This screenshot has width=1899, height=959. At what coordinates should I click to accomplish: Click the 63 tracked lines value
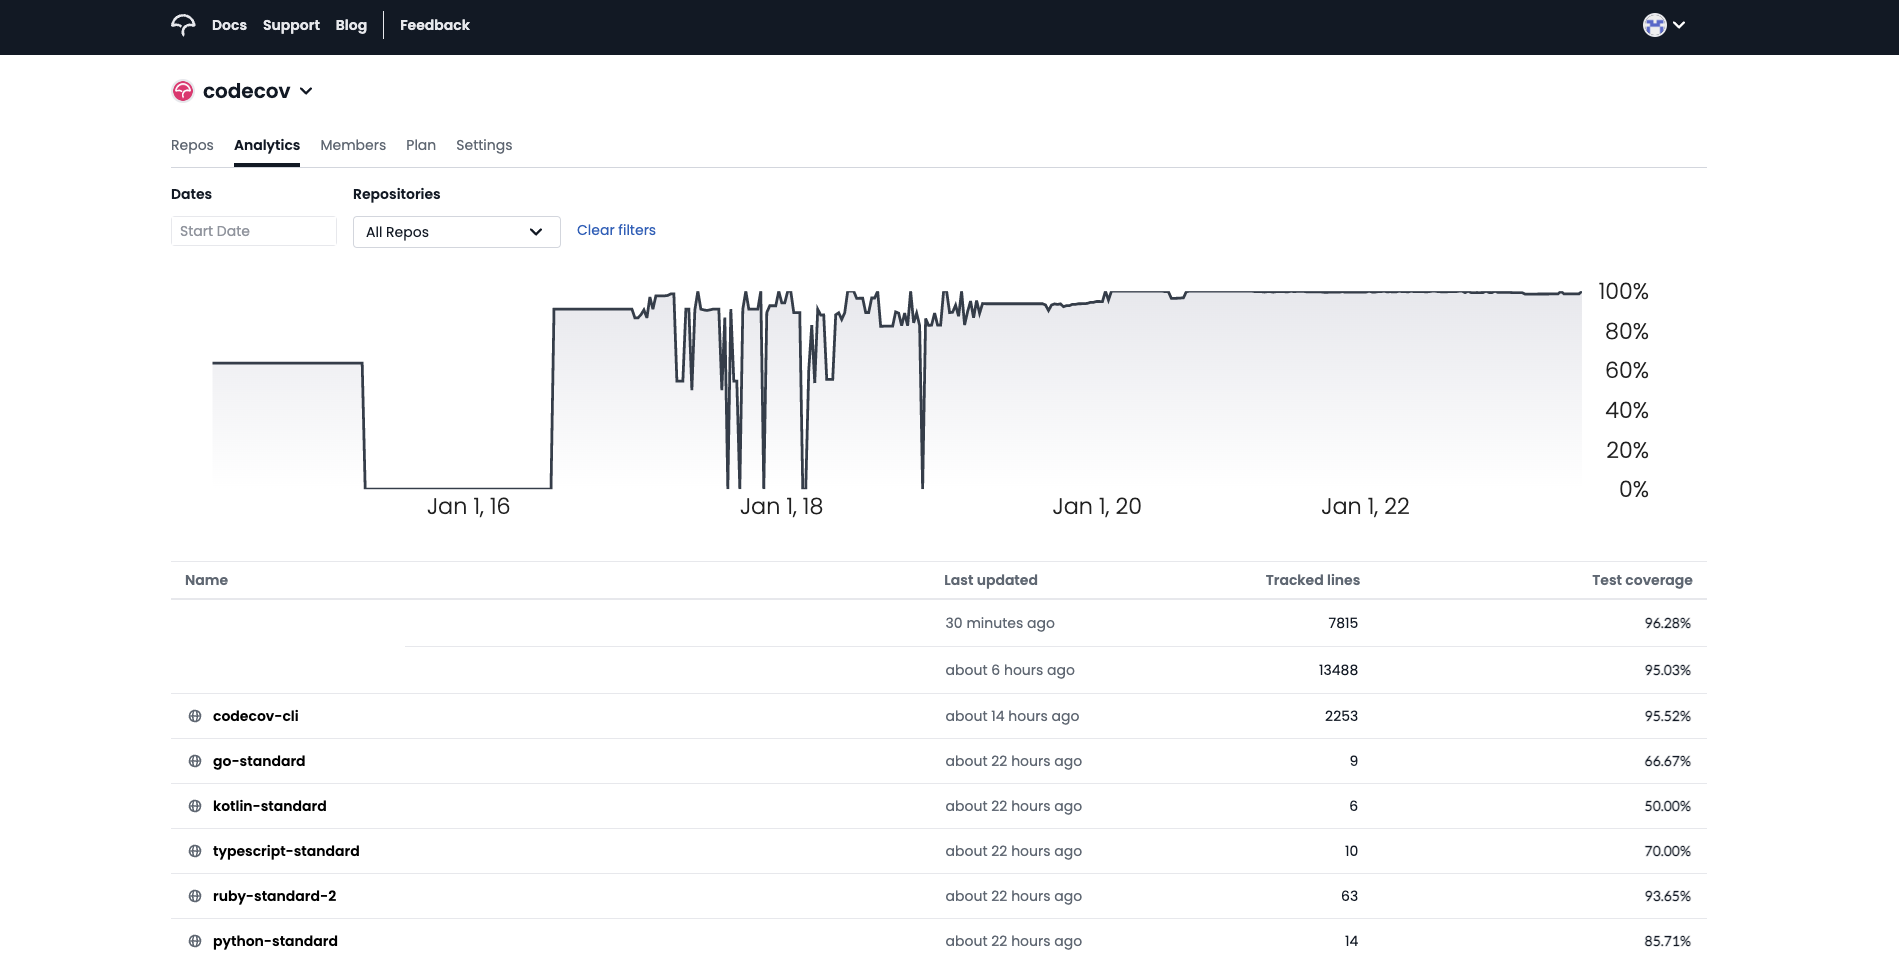click(1349, 896)
